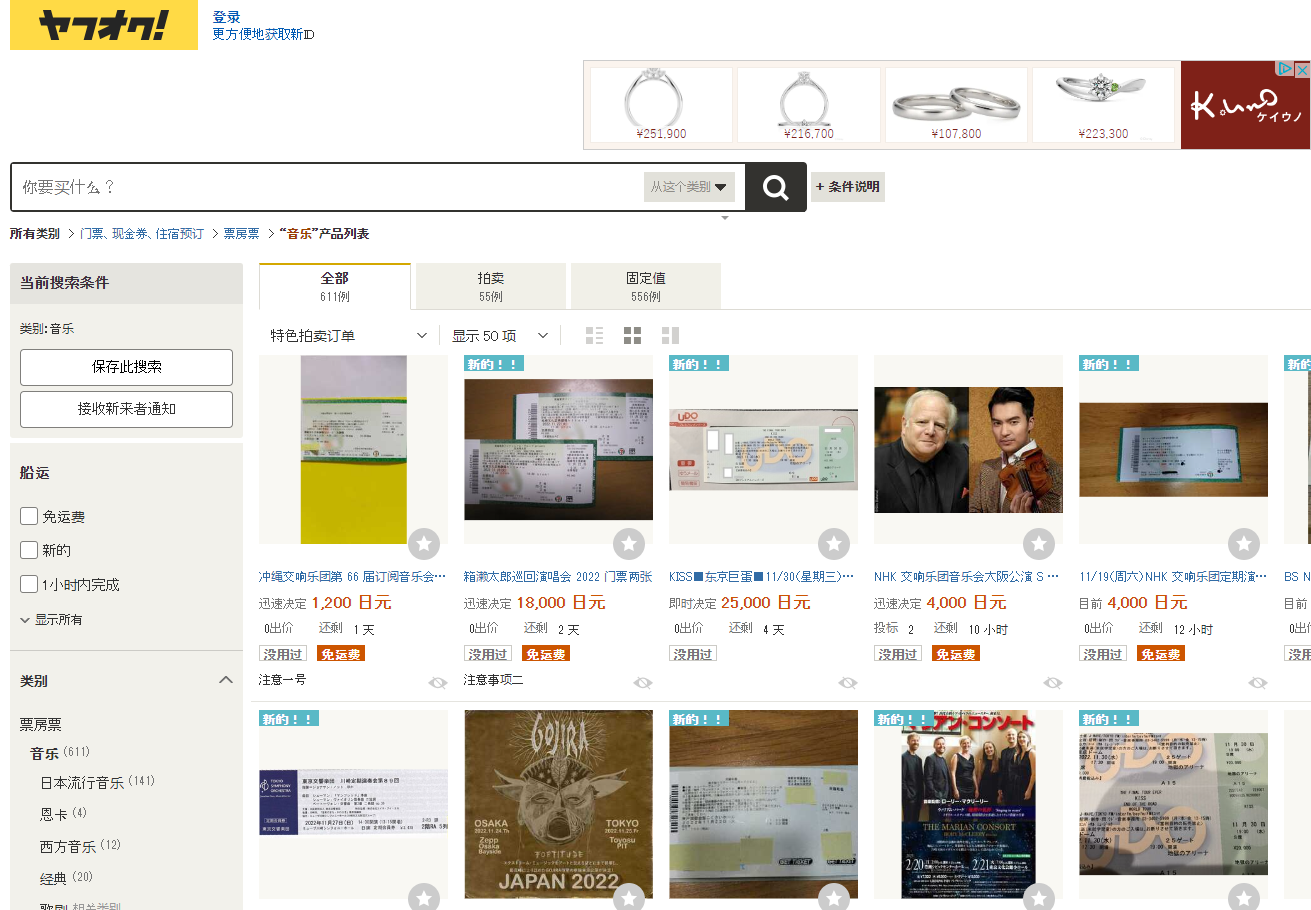Screen dimensions: 1311x910
Task: Open the 日本流行音乐 category link
Action: 83,782
